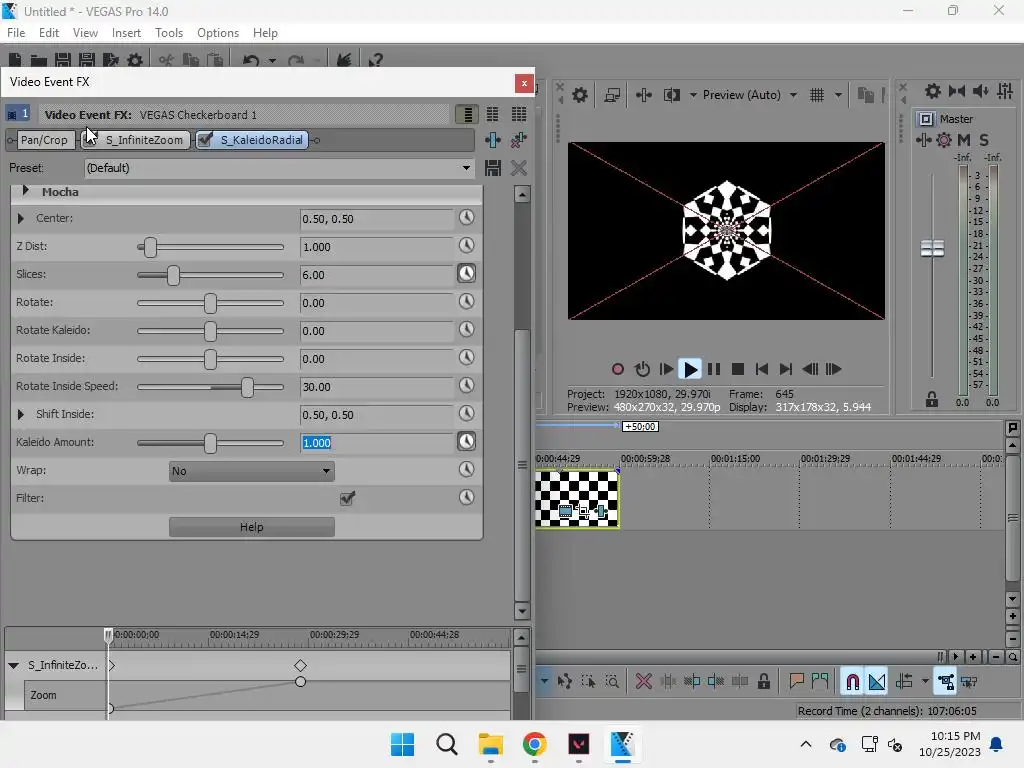Click the Slices slider handle
This screenshot has height=768, width=1024.
tap(173, 275)
